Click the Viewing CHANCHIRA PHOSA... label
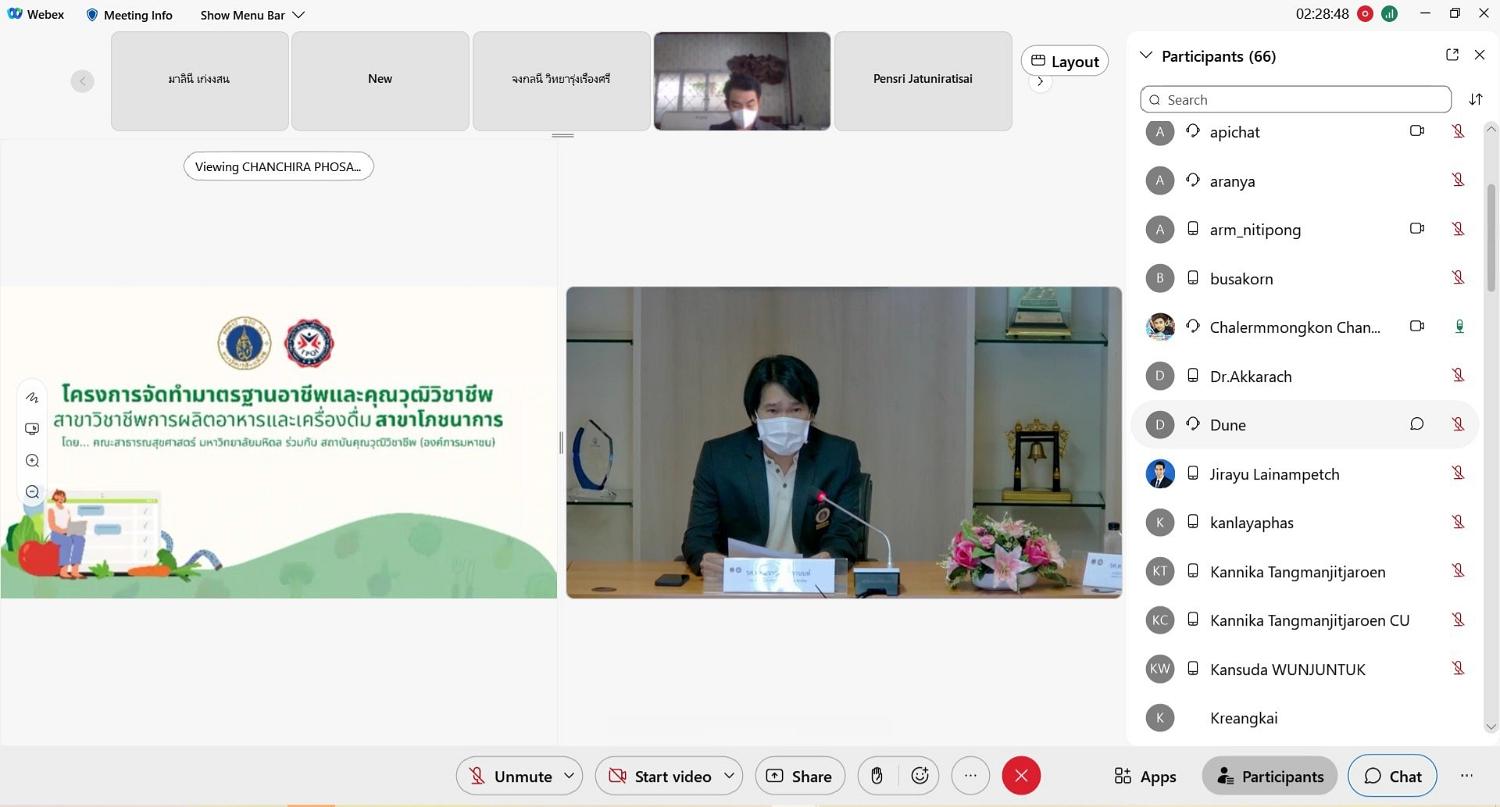The height and width of the screenshot is (807, 1500). tap(278, 166)
